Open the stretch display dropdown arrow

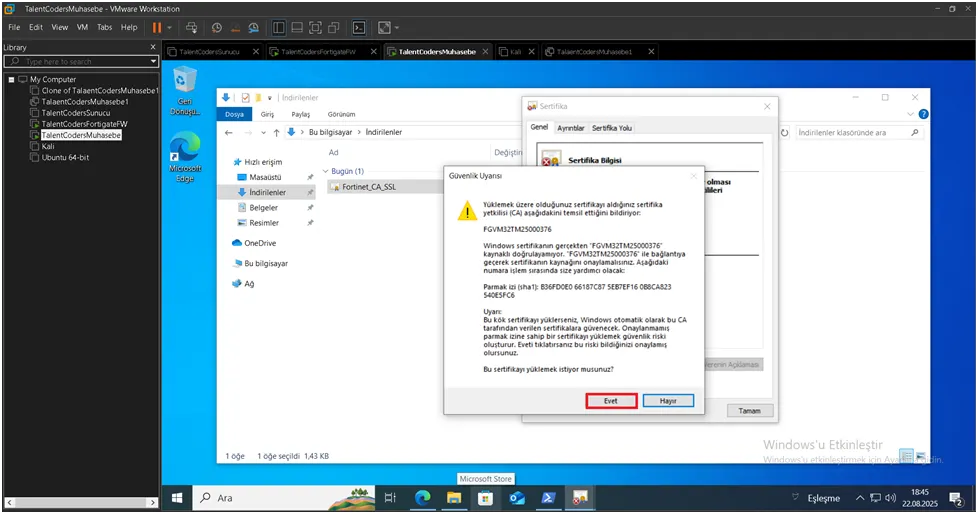[397, 27]
